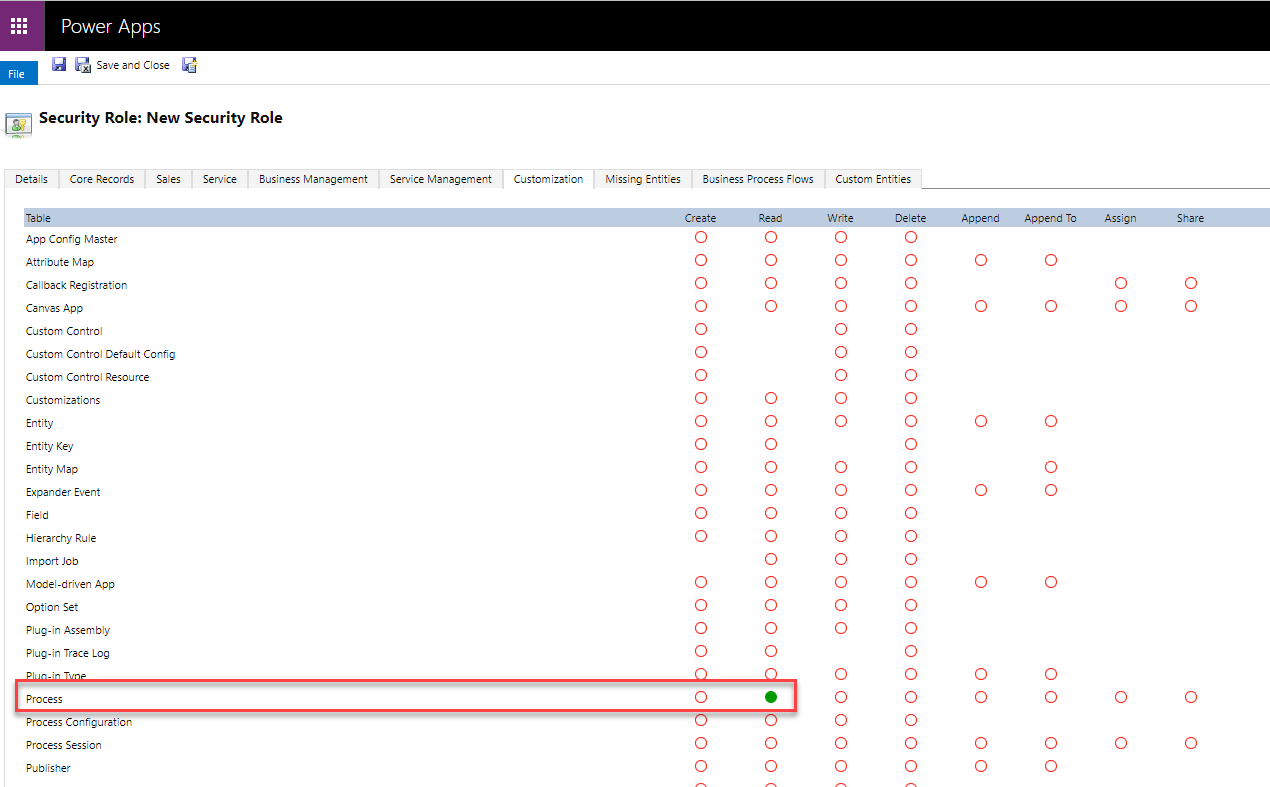The height and width of the screenshot is (787, 1270).
Task: Click the Save and Close disk icon
Action: pyautogui.click(x=83, y=65)
